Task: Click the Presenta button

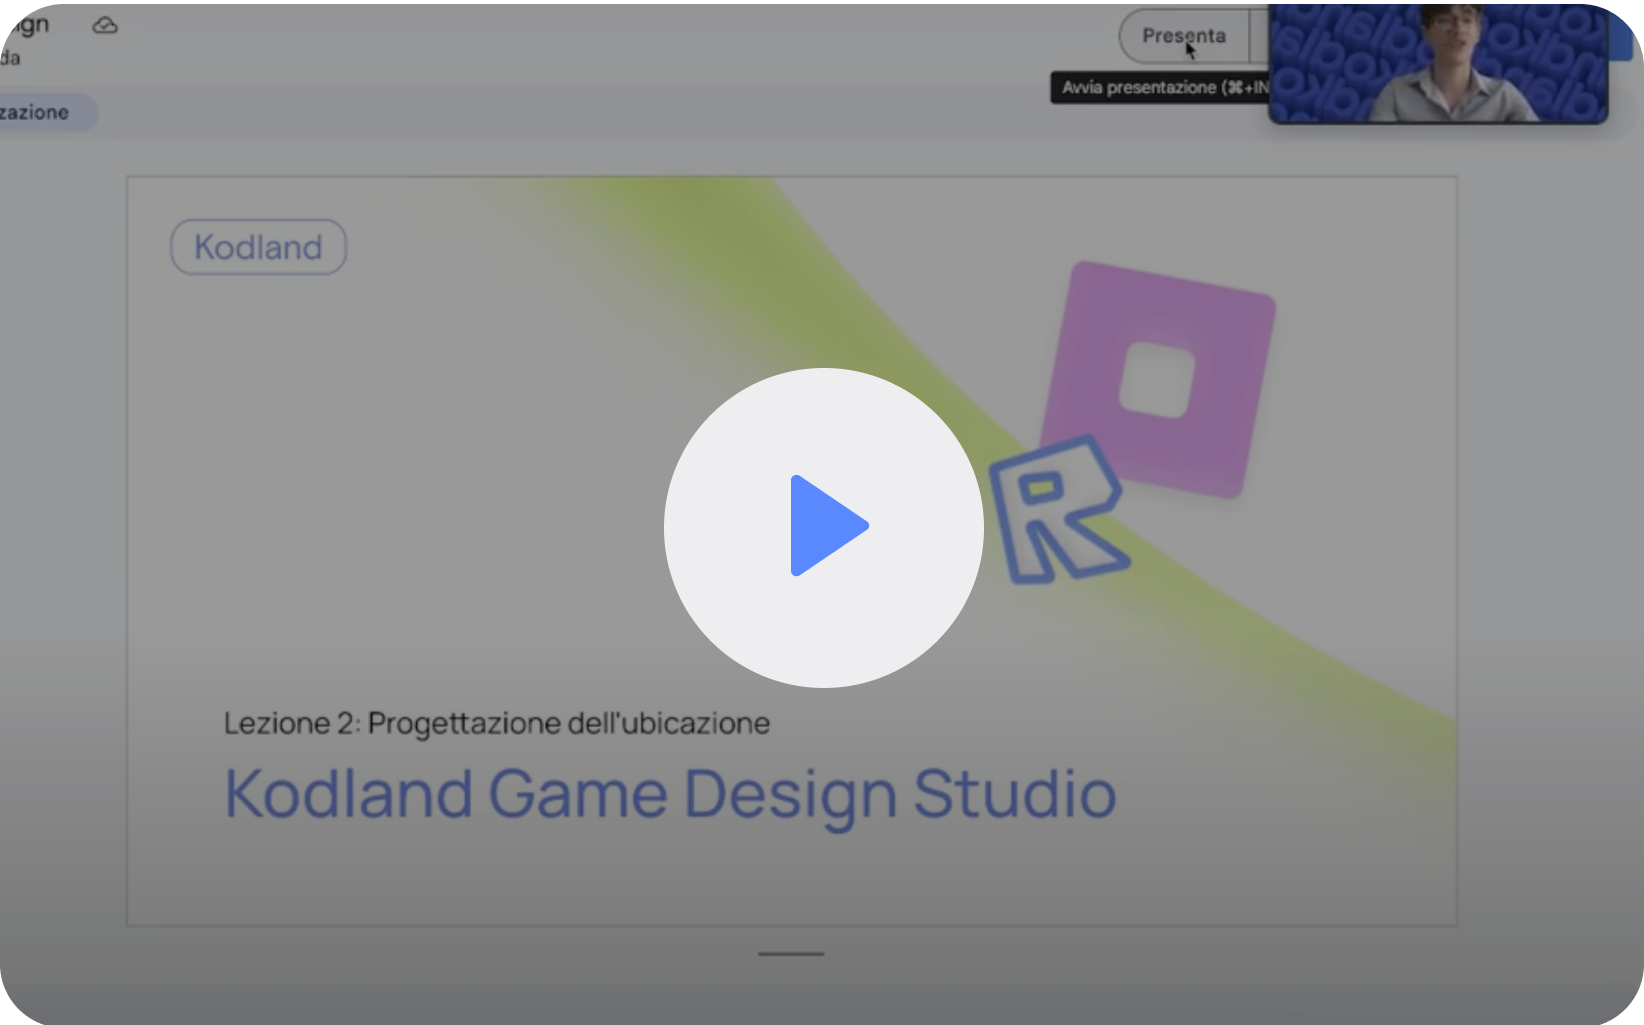Action: tap(1184, 36)
